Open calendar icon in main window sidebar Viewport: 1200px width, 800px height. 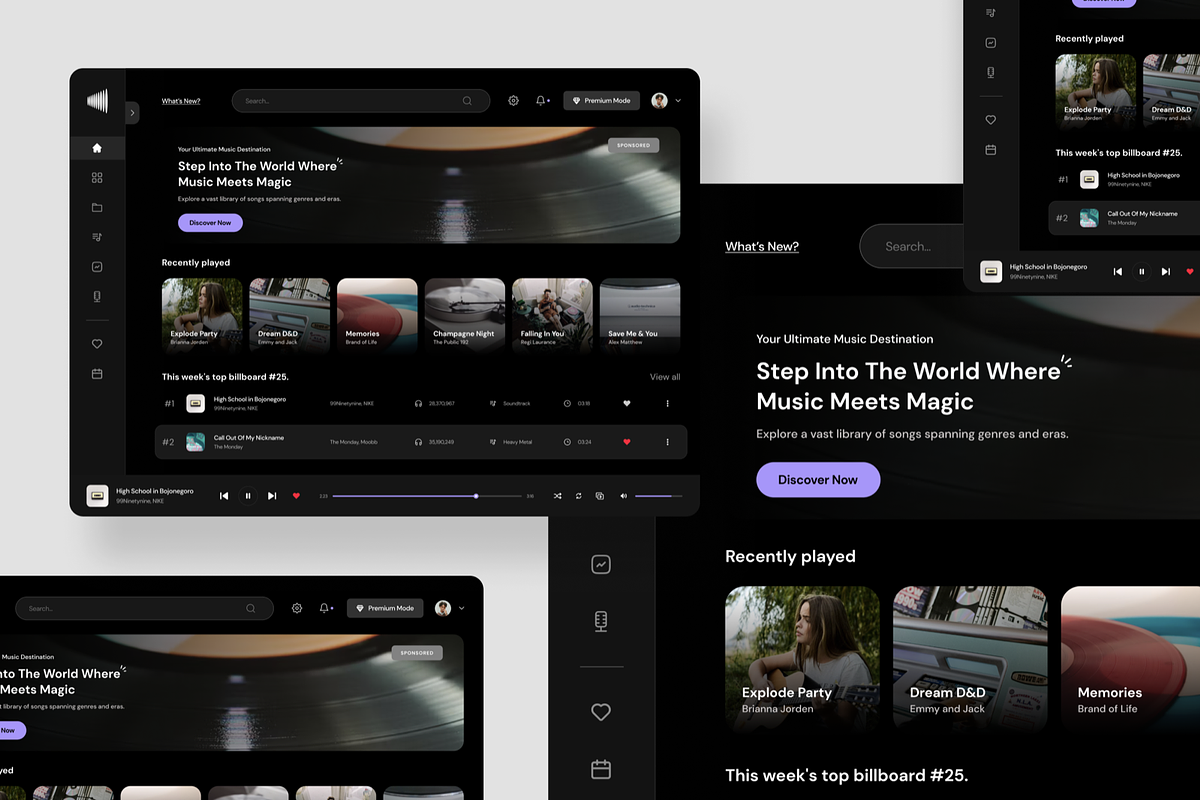tap(97, 374)
